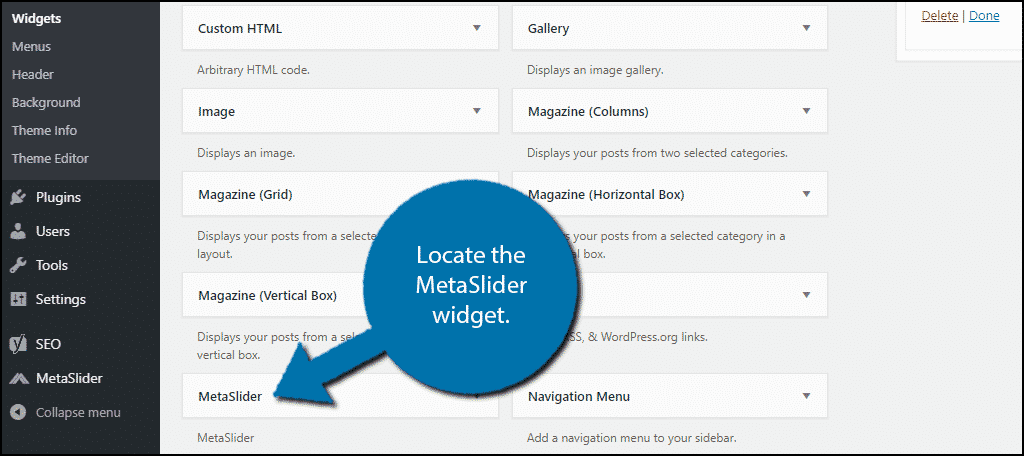Click the Delete link
The height and width of the screenshot is (456, 1024).
click(x=940, y=16)
